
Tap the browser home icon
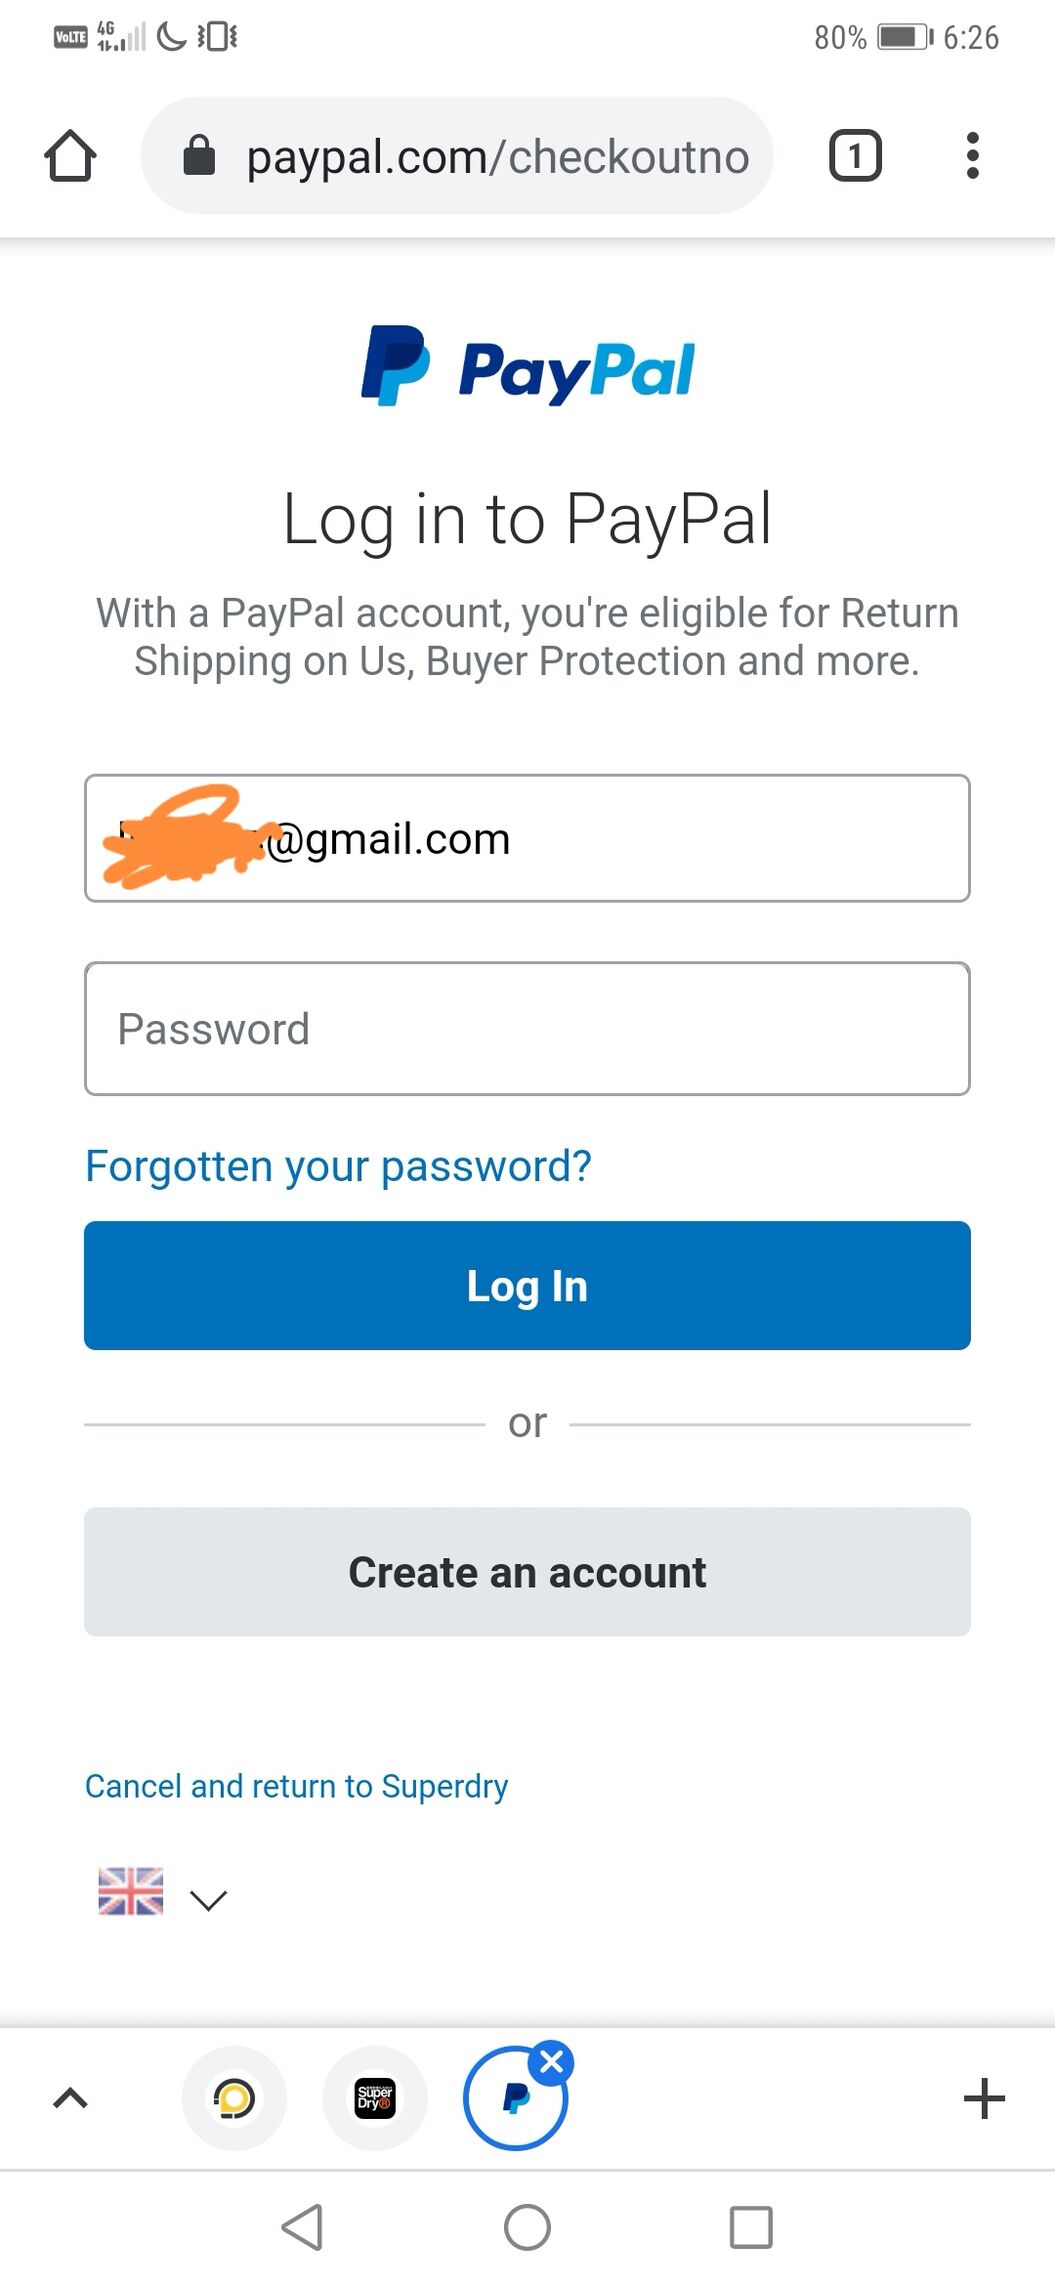(70, 156)
